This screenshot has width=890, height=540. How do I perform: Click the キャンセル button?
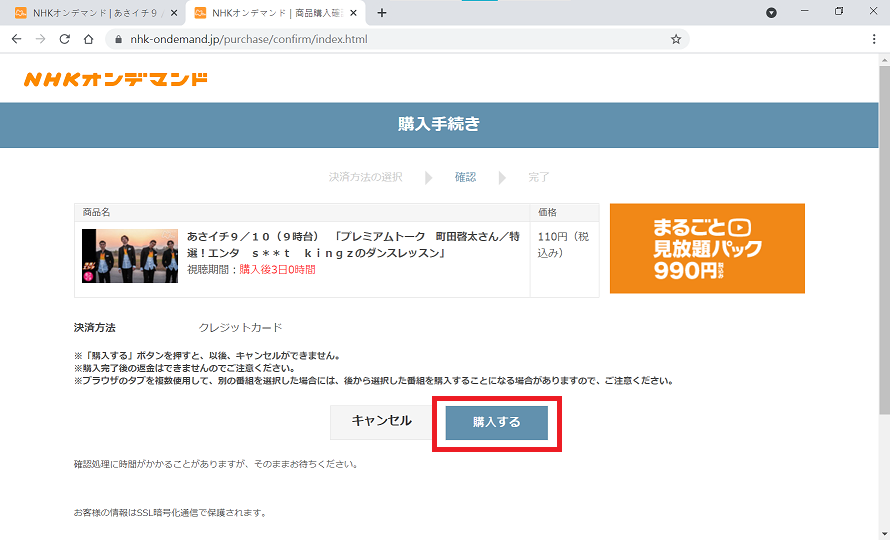point(381,422)
